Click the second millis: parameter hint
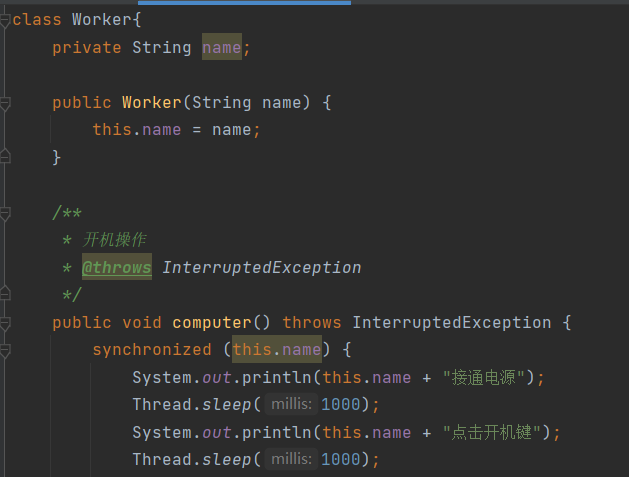The height and width of the screenshot is (477, 629). 292,460
